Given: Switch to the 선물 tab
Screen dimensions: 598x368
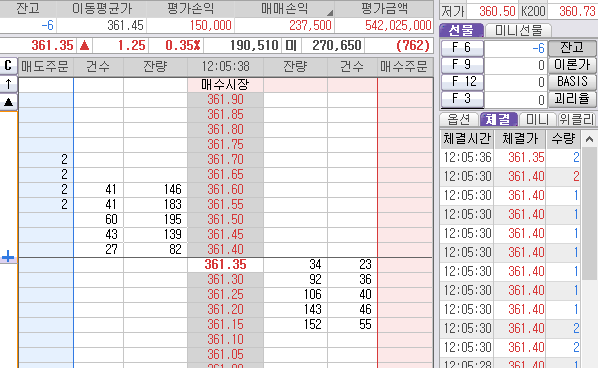Looking at the screenshot, I should (x=461, y=30).
